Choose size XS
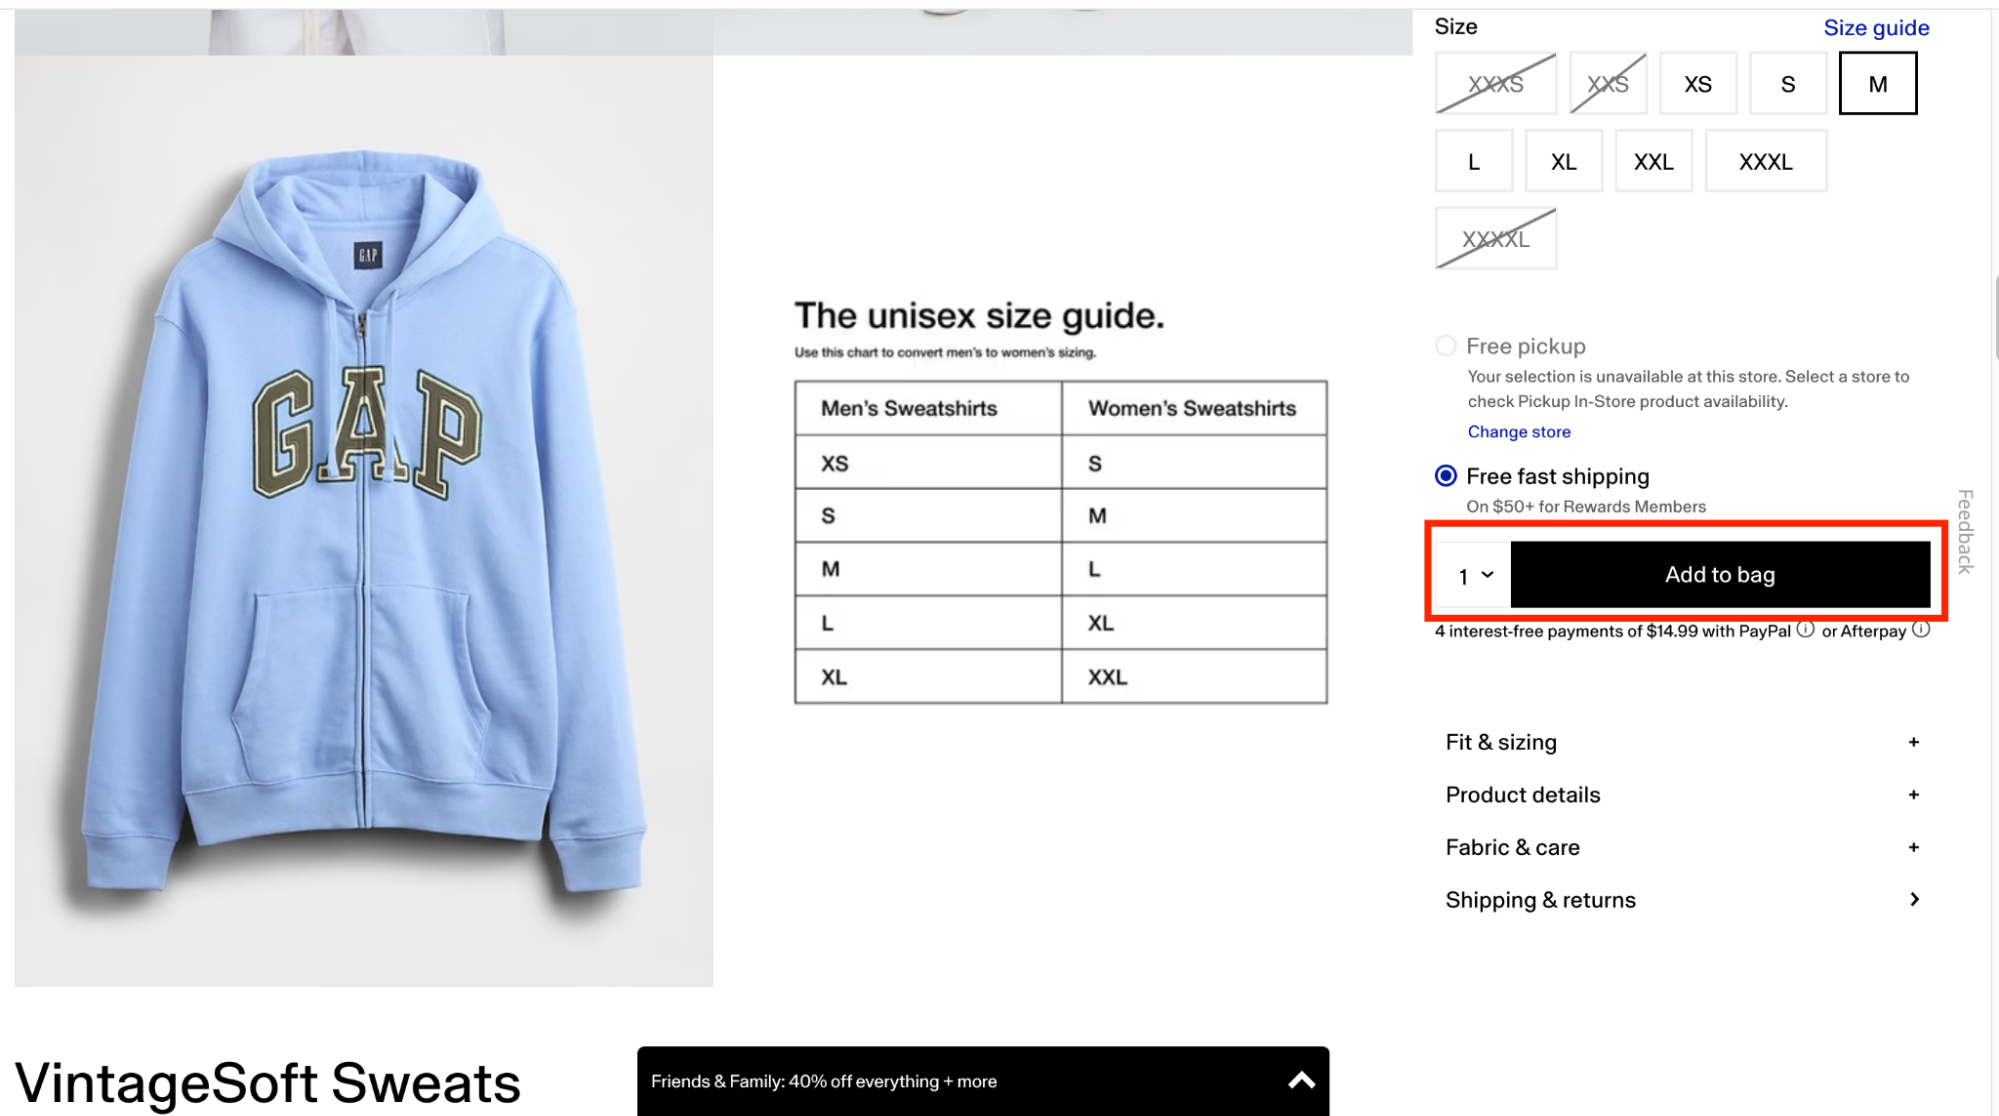 [1698, 84]
